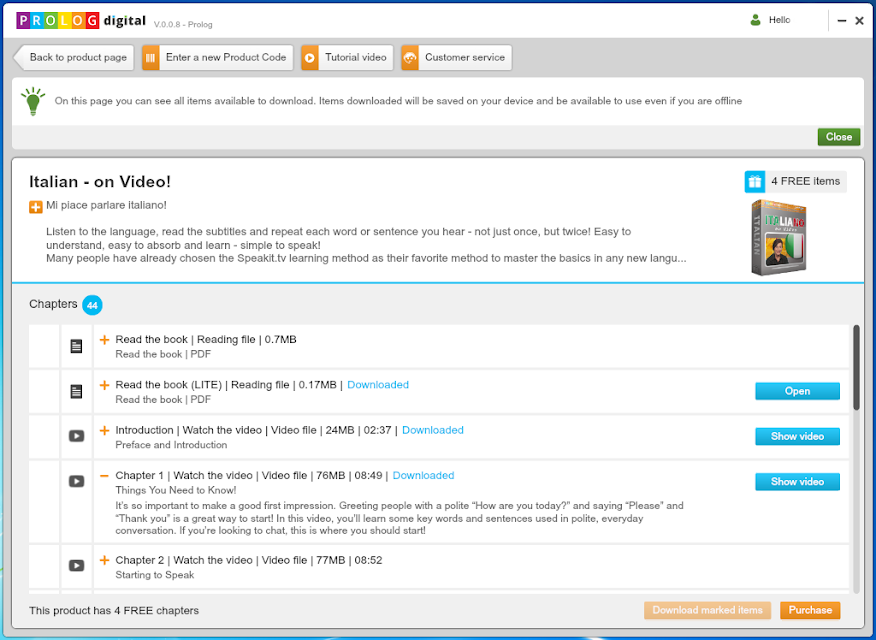Click the blue gift box icon
The width and height of the screenshot is (876, 640).
[755, 182]
